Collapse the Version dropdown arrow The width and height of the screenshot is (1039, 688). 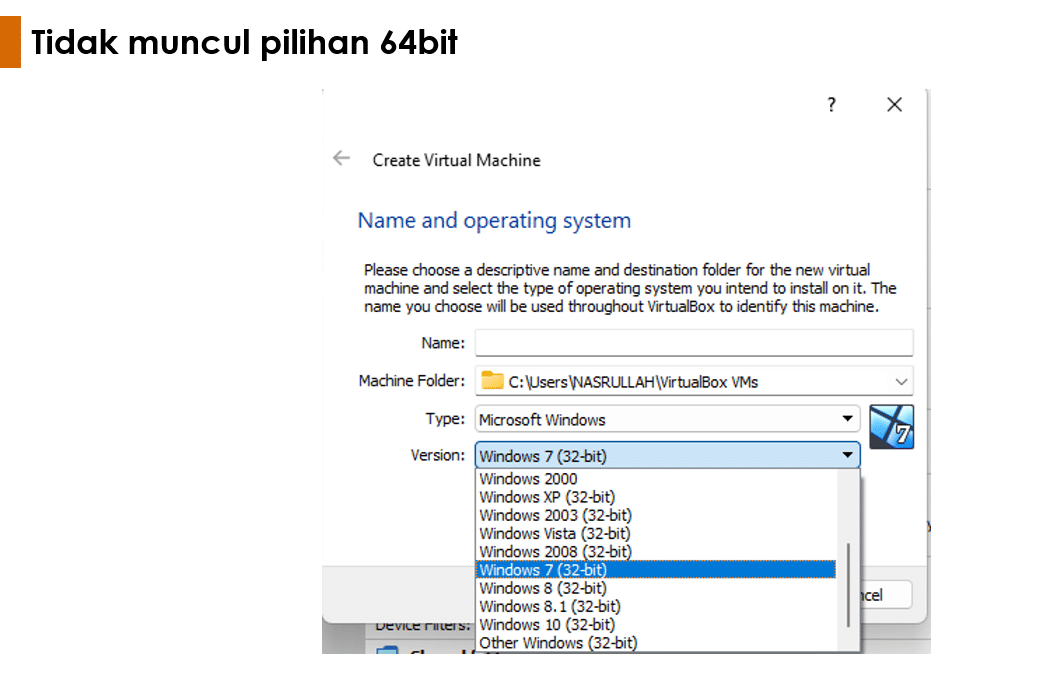pyautogui.click(x=848, y=455)
